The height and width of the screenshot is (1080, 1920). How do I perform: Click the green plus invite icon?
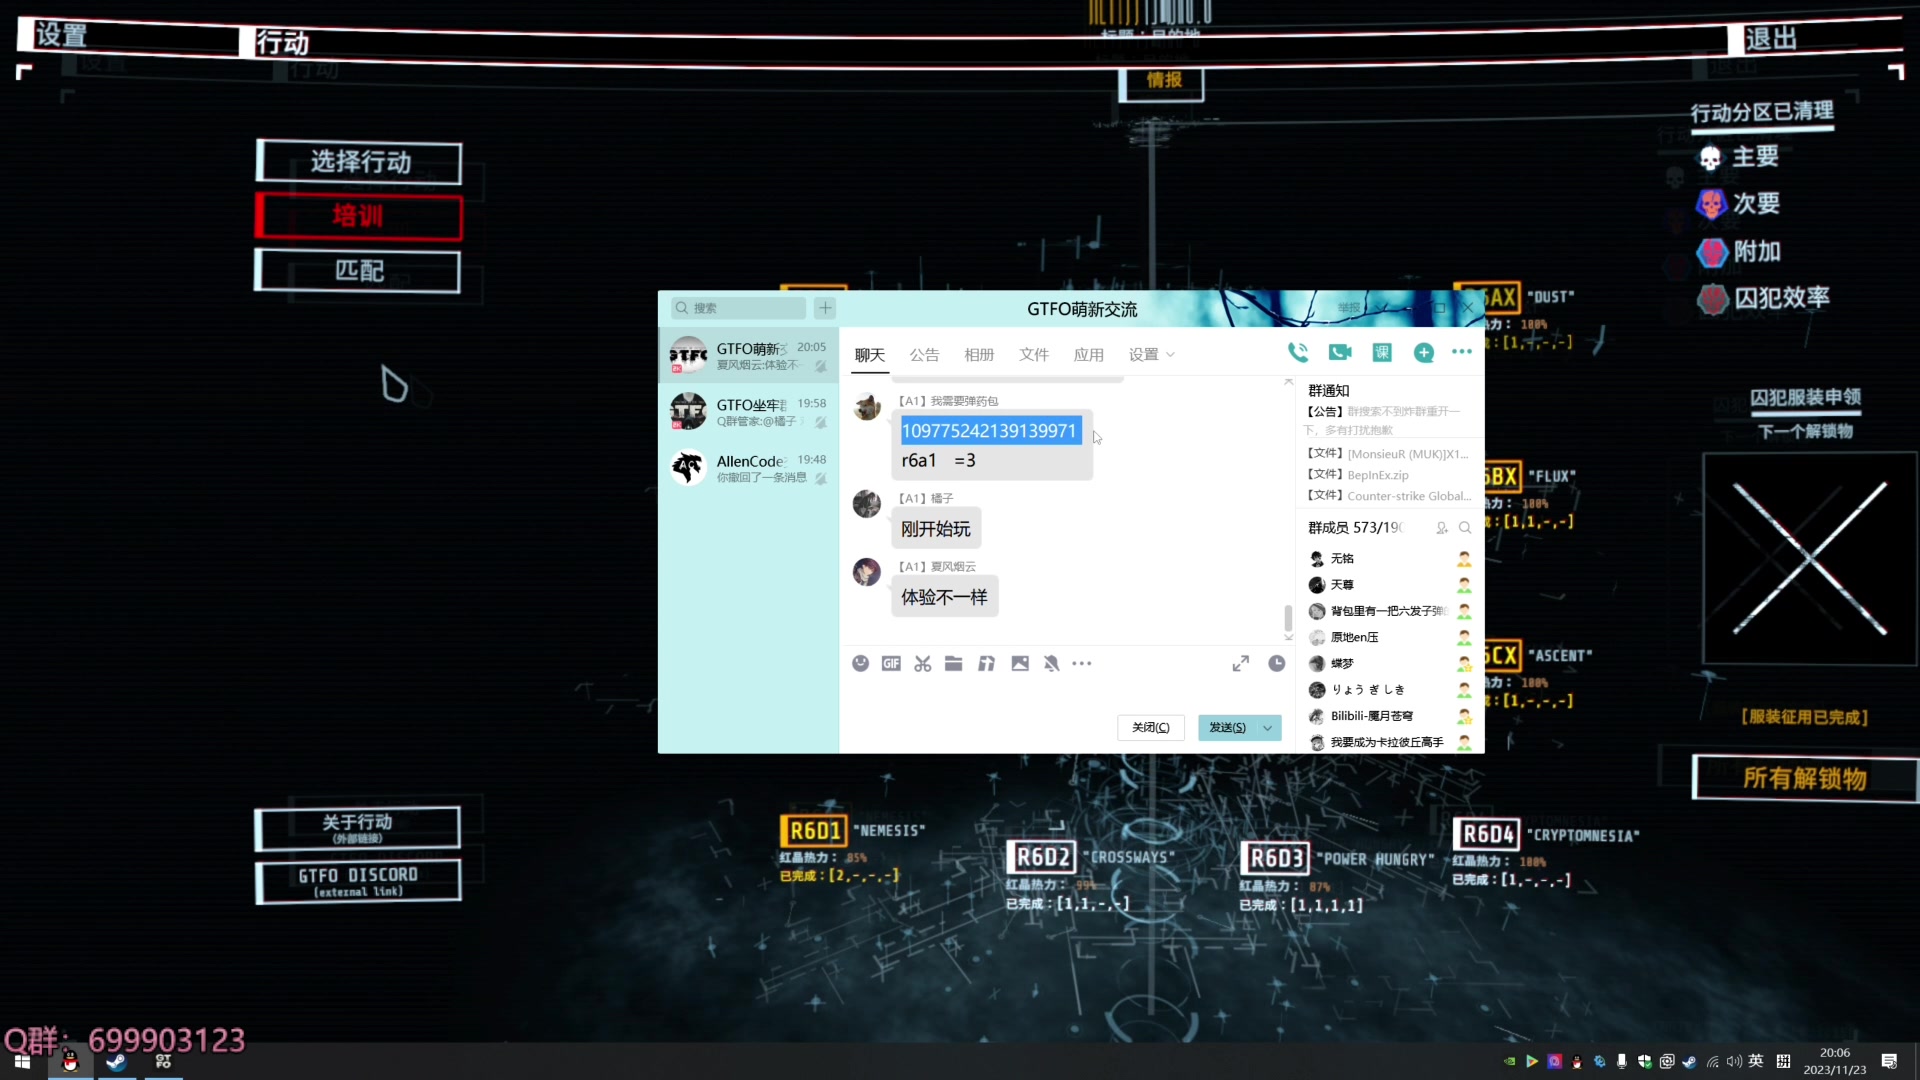(1424, 352)
